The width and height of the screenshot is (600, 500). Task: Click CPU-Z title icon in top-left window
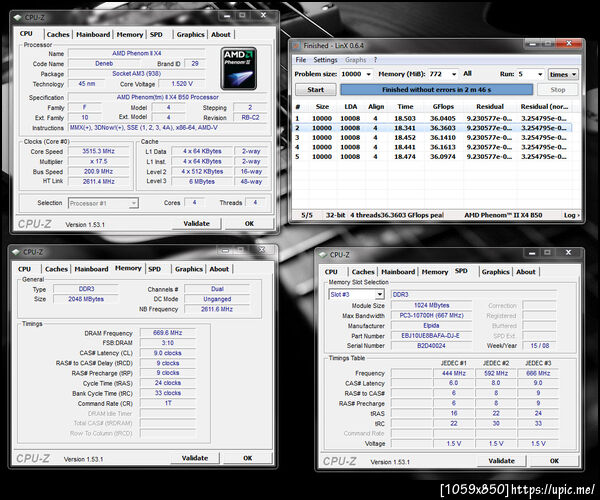pyautogui.click(x=18, y=18)
